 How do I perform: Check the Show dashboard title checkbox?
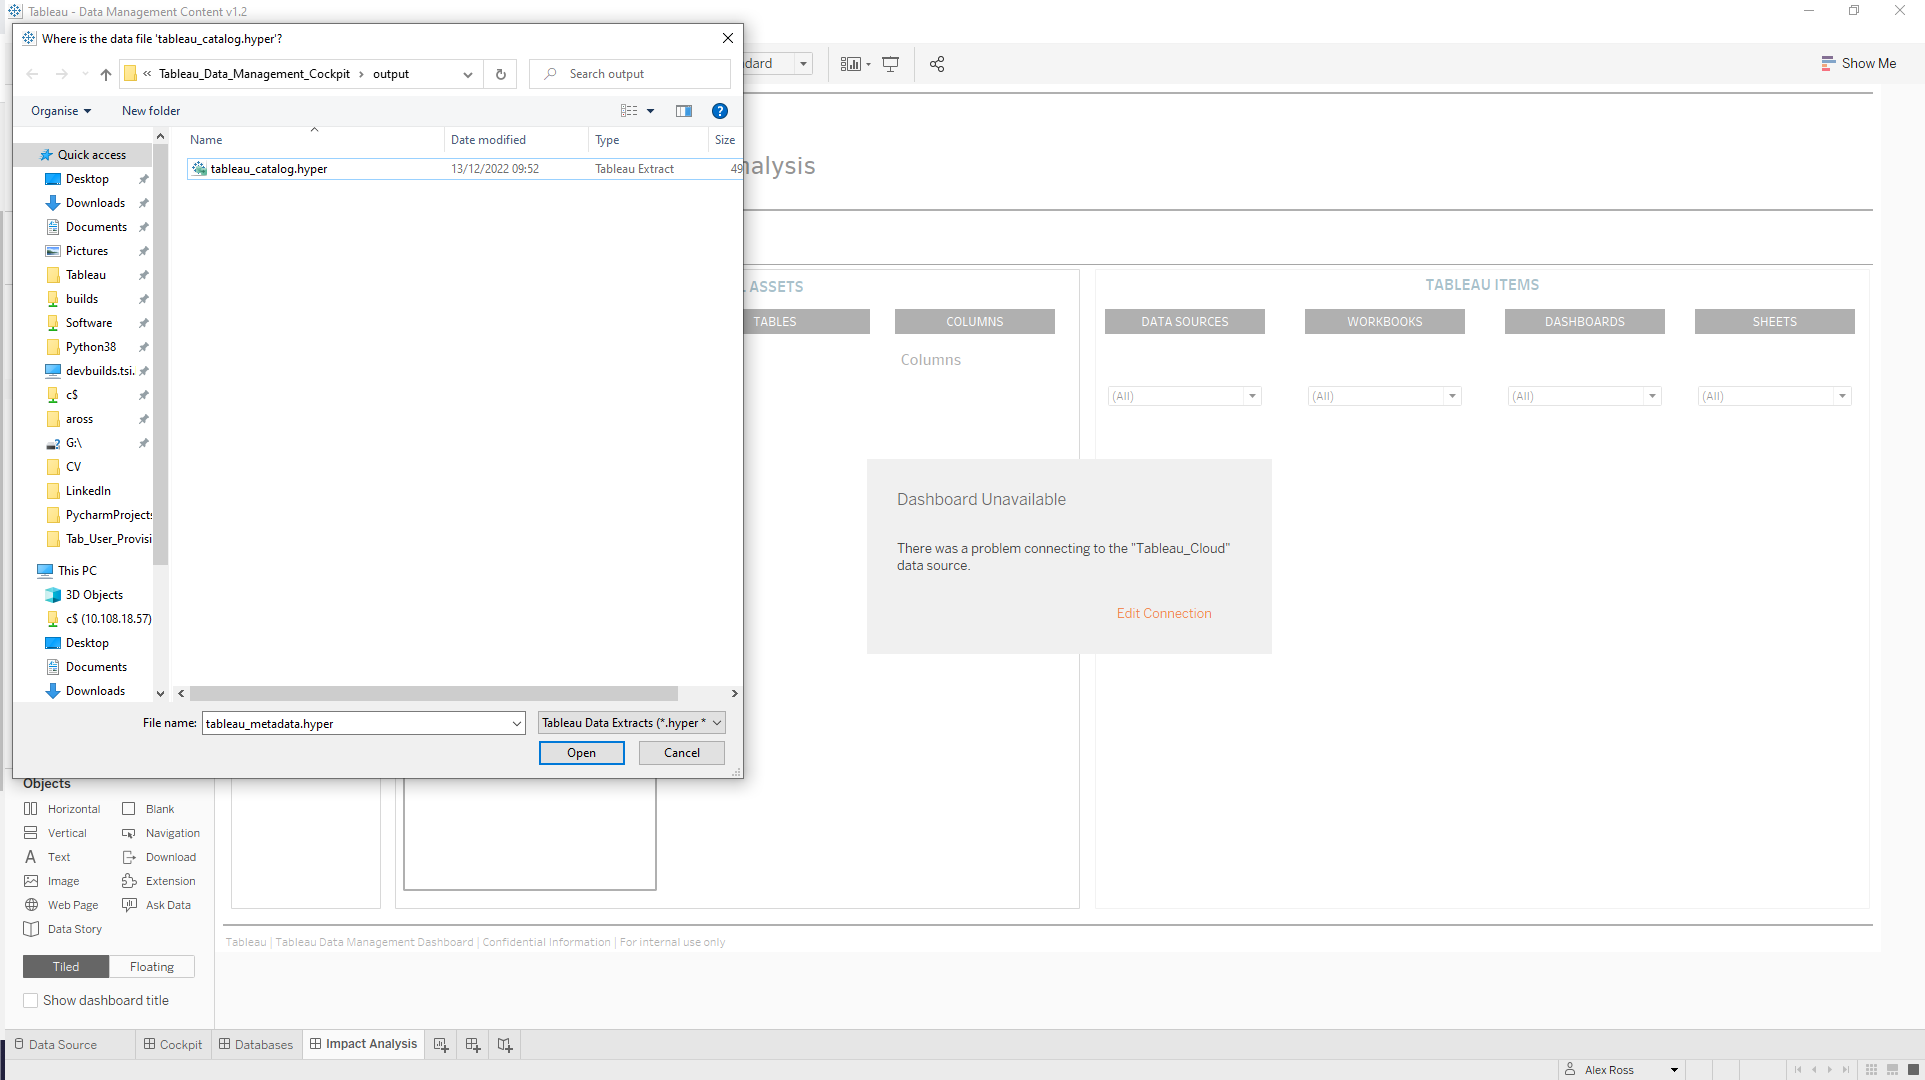click(x=31, y=1000)
